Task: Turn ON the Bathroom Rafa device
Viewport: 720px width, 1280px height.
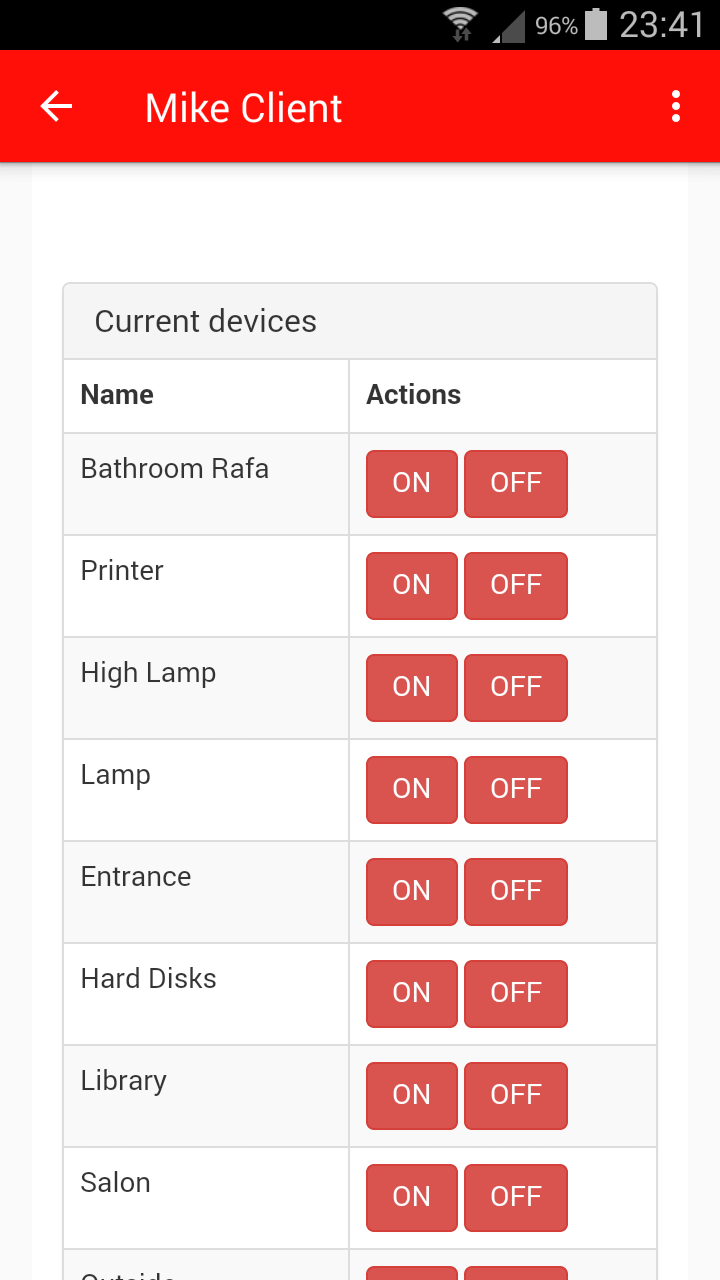Action: tap(411, 483)
